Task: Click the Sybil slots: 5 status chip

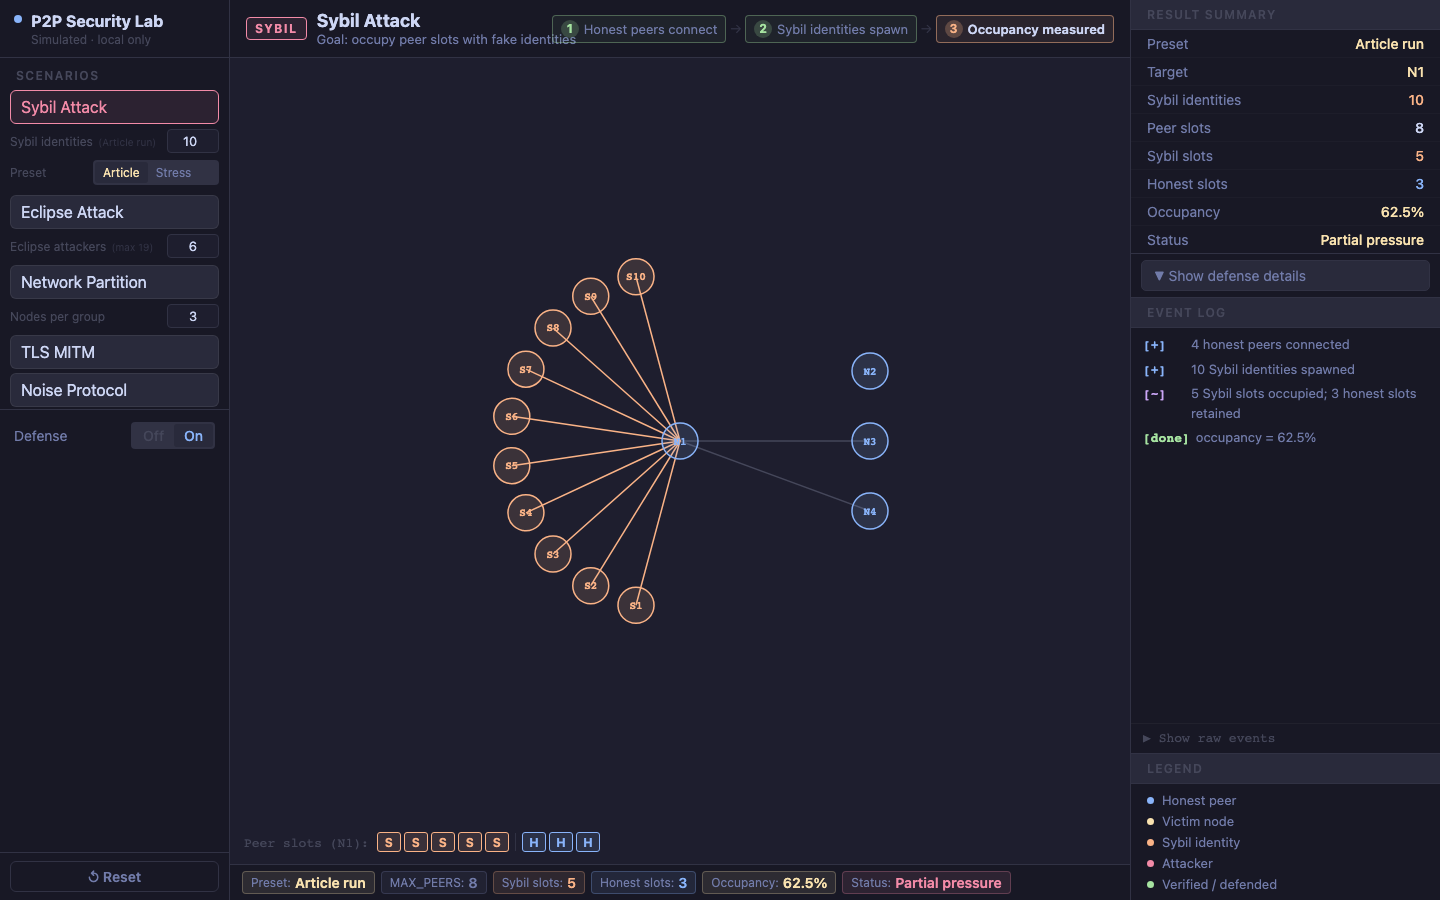Action: (539, 883)
